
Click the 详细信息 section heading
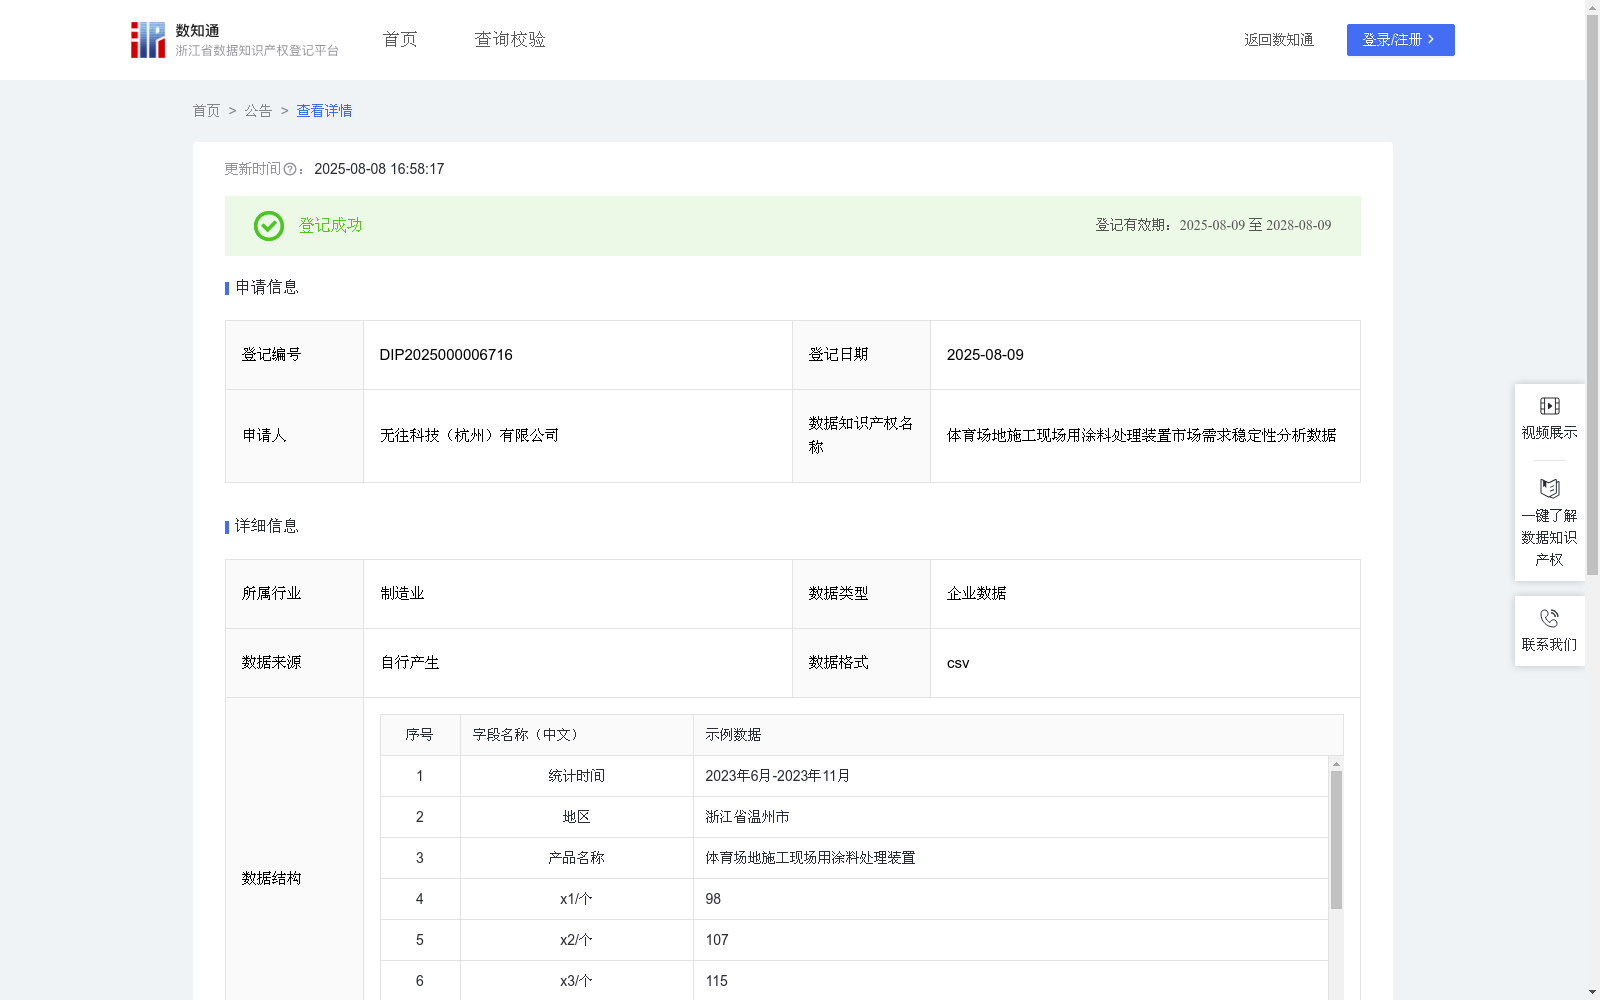coord(267,527)
